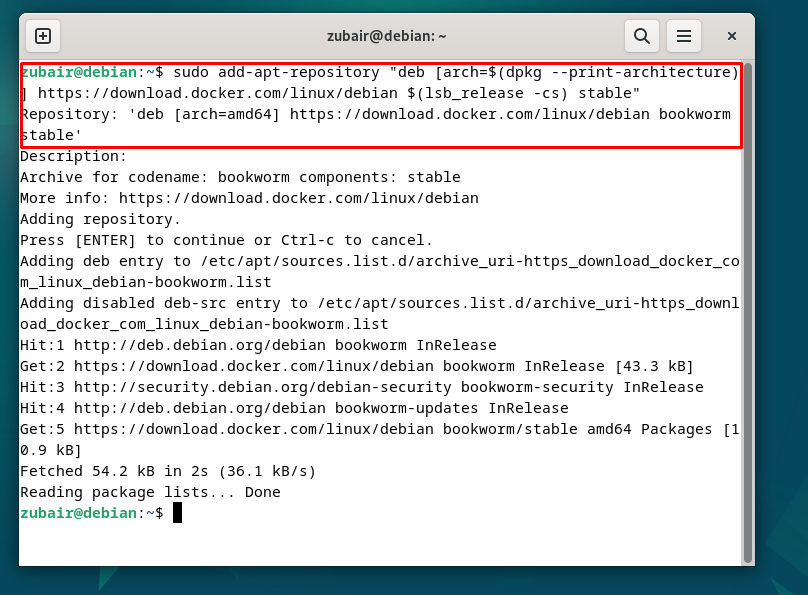Open the hamburger menu
The image size is (808, 595).
(x=684, y=36)
